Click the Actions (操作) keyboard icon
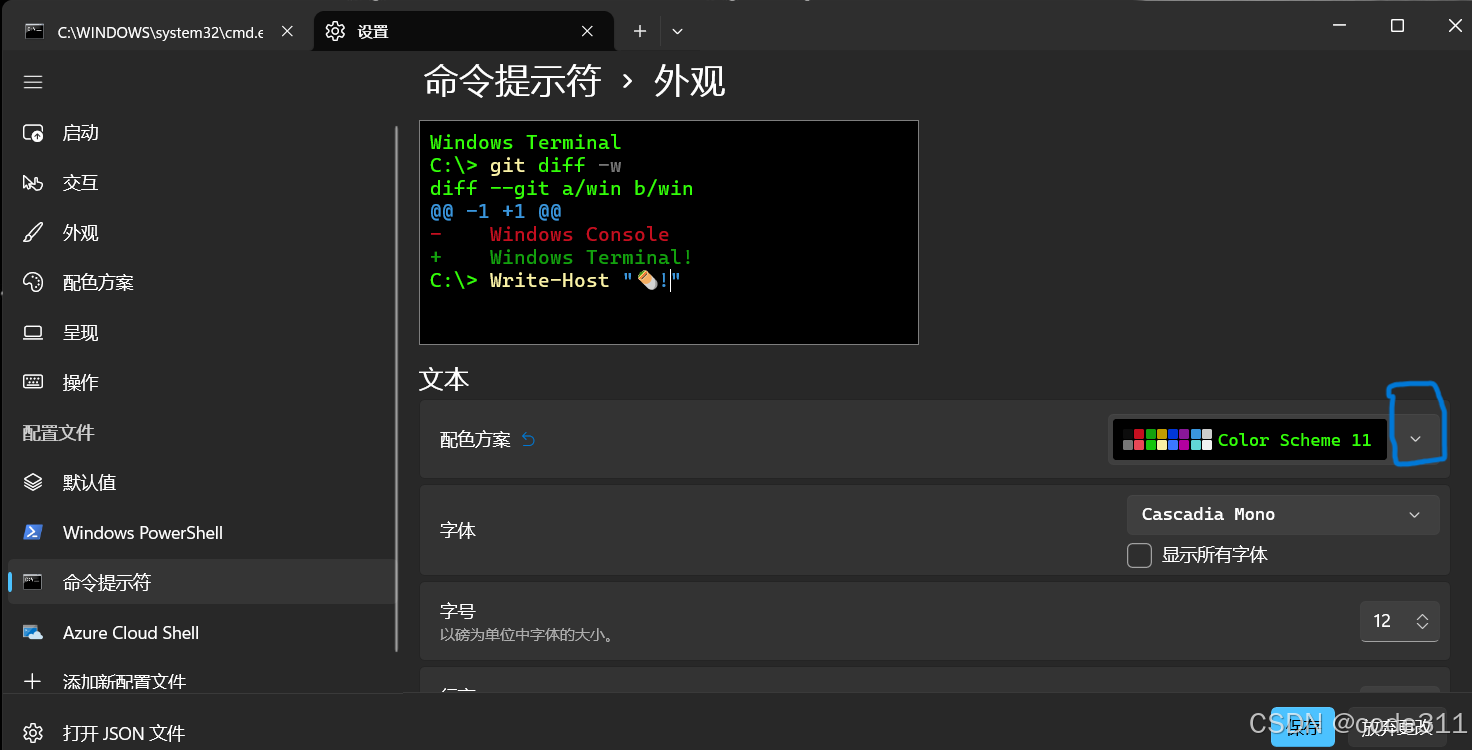Image resolution: width=1472 pixels, height=750 pixels. click(33, 383)
